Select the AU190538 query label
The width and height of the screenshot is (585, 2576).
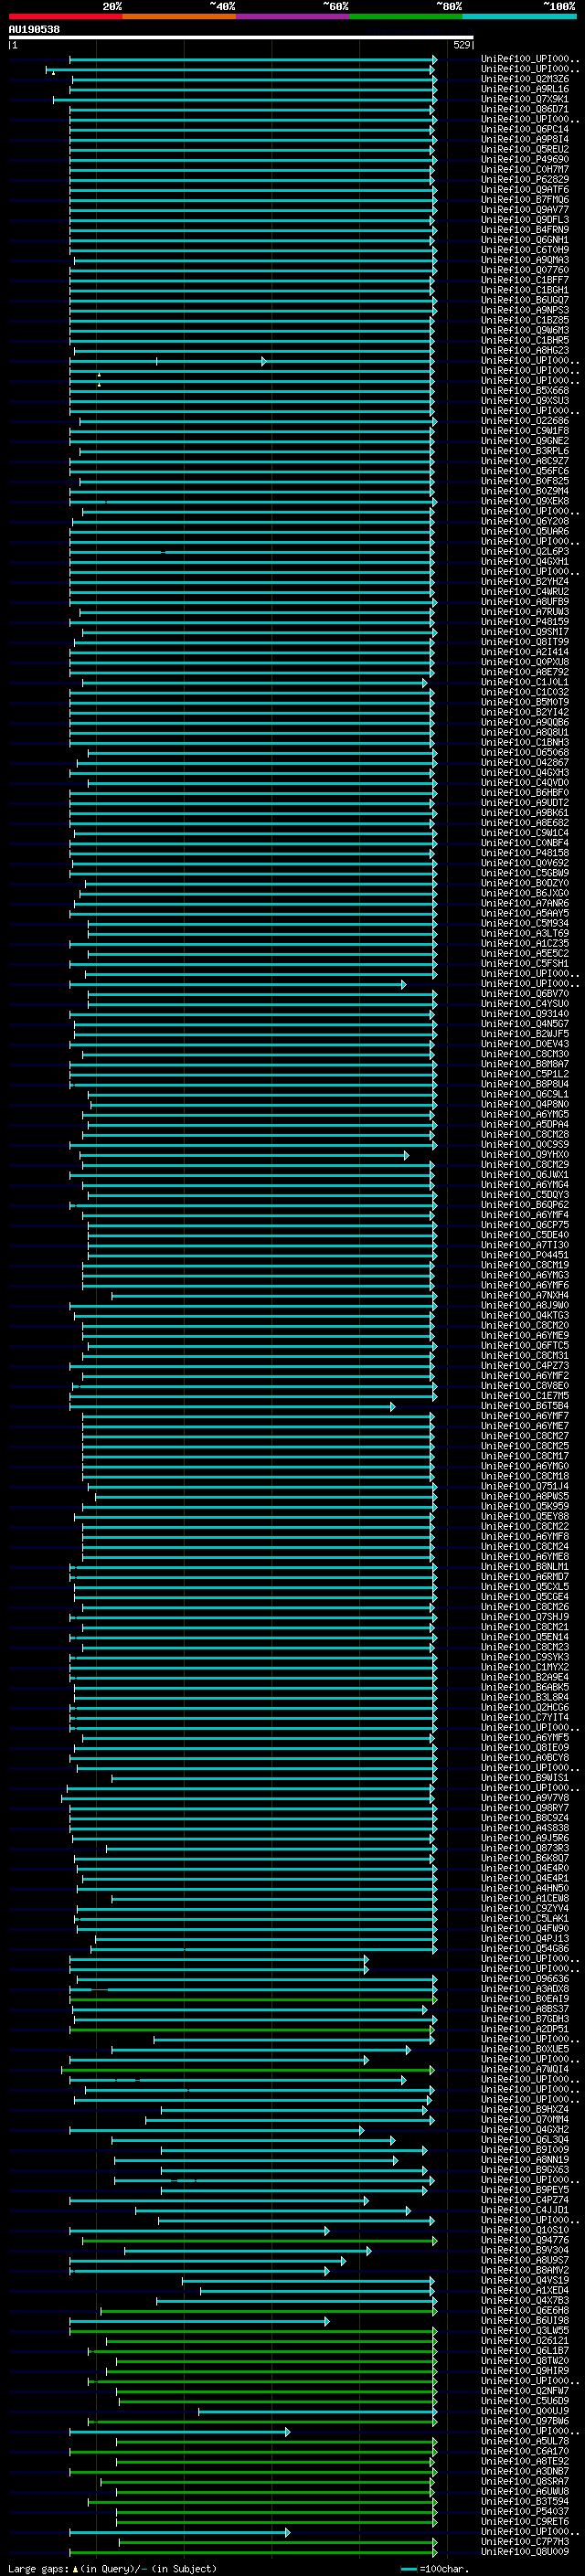coord(34,29)
